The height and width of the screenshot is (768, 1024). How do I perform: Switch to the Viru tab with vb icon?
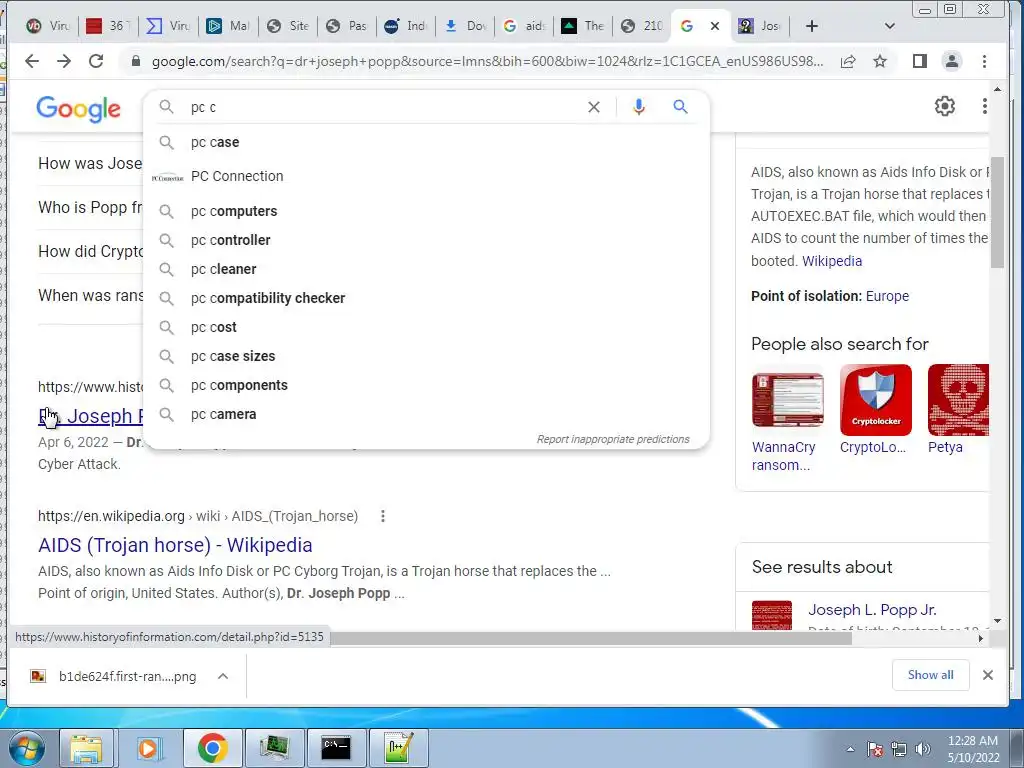click(48, 26)
